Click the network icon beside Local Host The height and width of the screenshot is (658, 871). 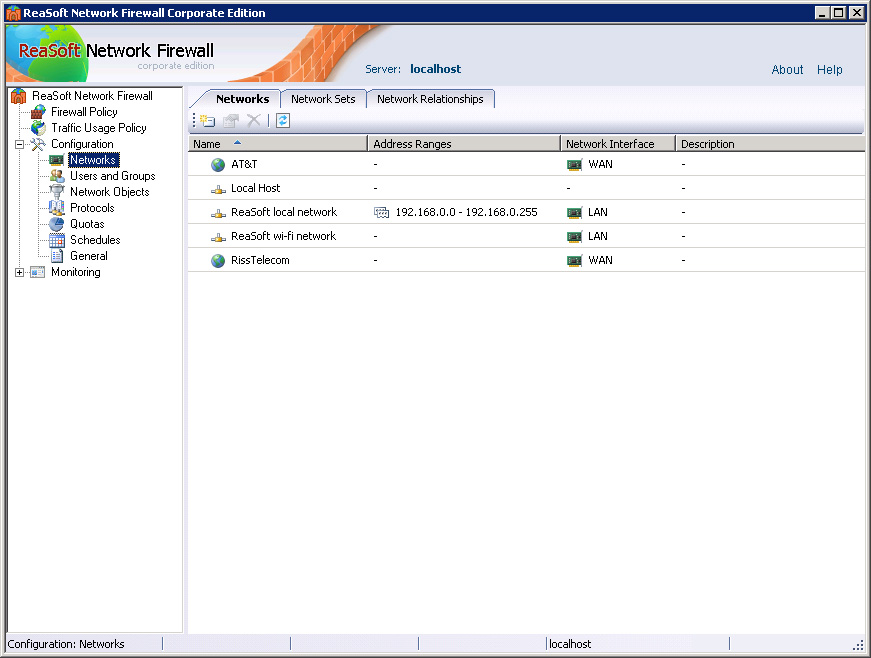[218, 189]
